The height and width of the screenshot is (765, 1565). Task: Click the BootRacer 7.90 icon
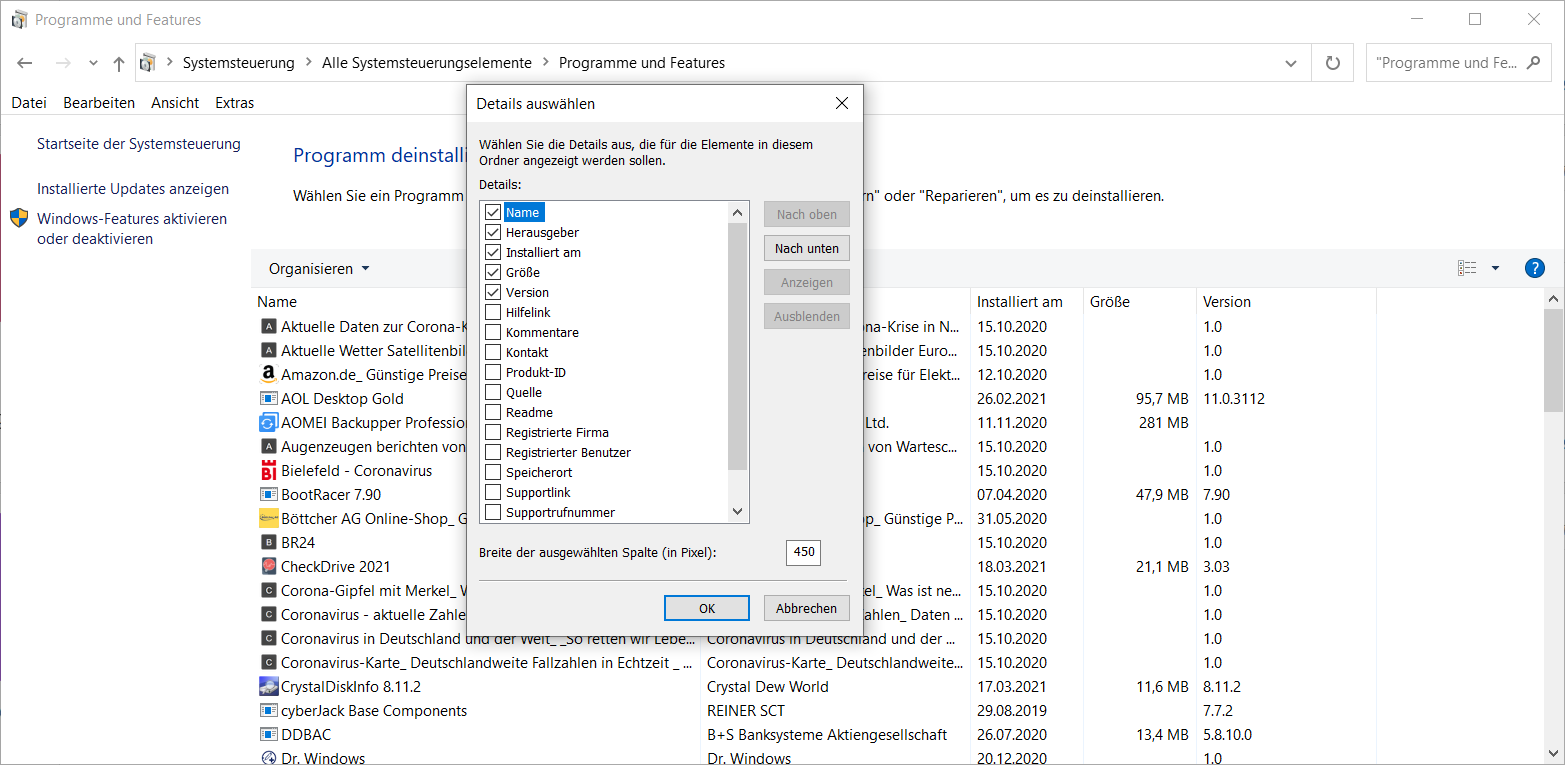(268, 495)
